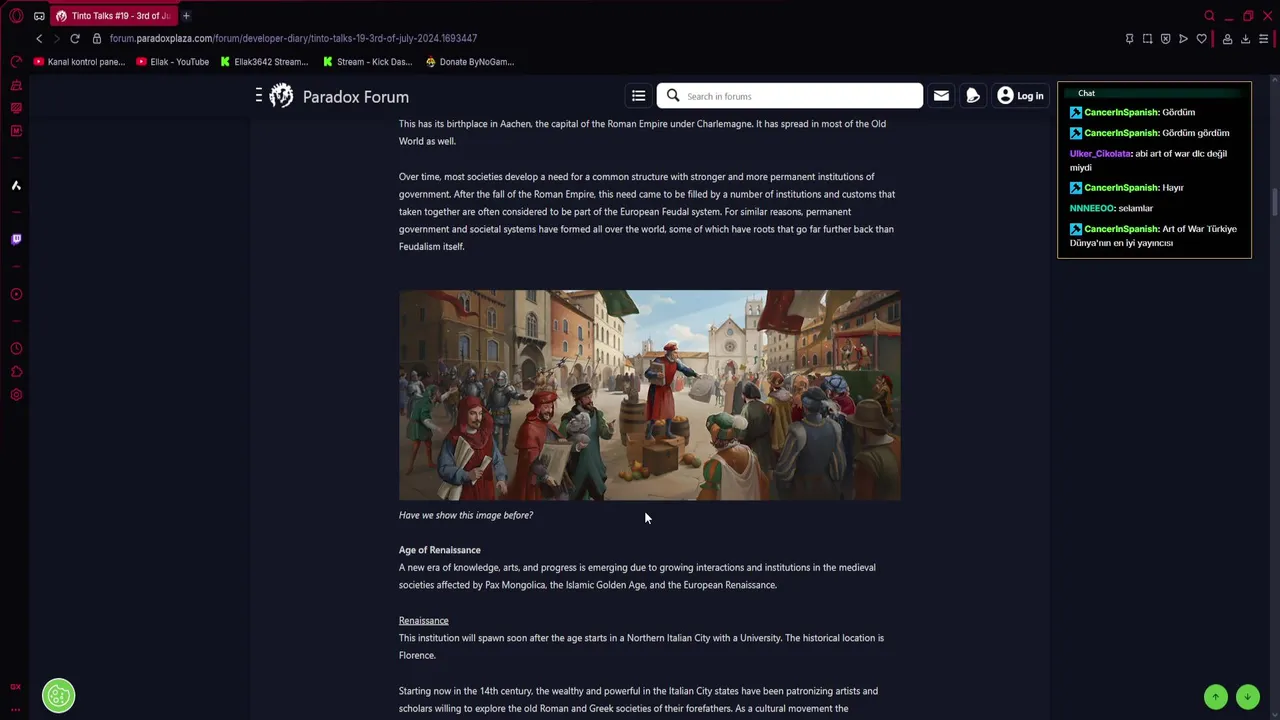The image size is (1280, 720).
Task: Click NNNEEOO username in chat
Action: (1092, 208)
